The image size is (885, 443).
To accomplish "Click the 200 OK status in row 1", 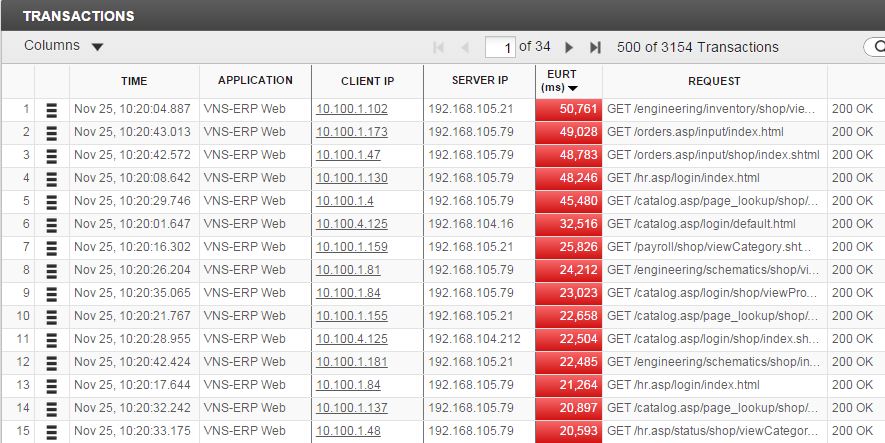I will coord(852,109).
